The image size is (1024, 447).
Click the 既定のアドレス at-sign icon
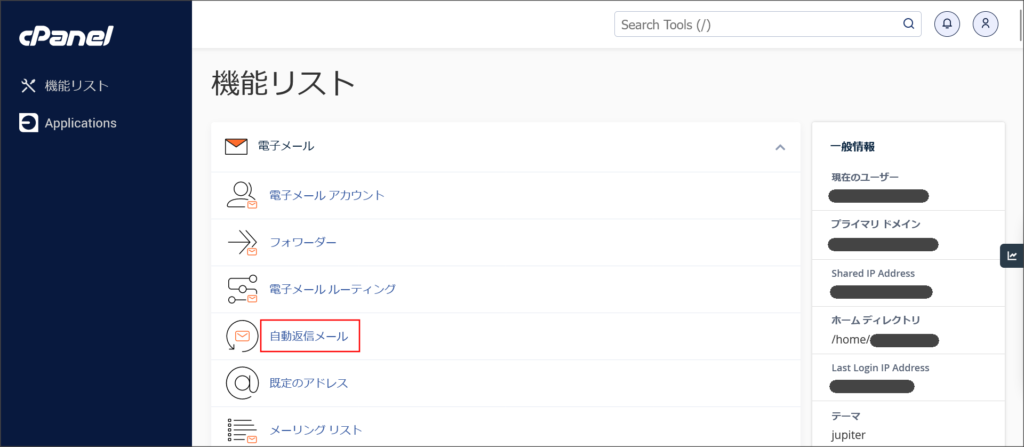pyautogui.click(x=241, y=383)
